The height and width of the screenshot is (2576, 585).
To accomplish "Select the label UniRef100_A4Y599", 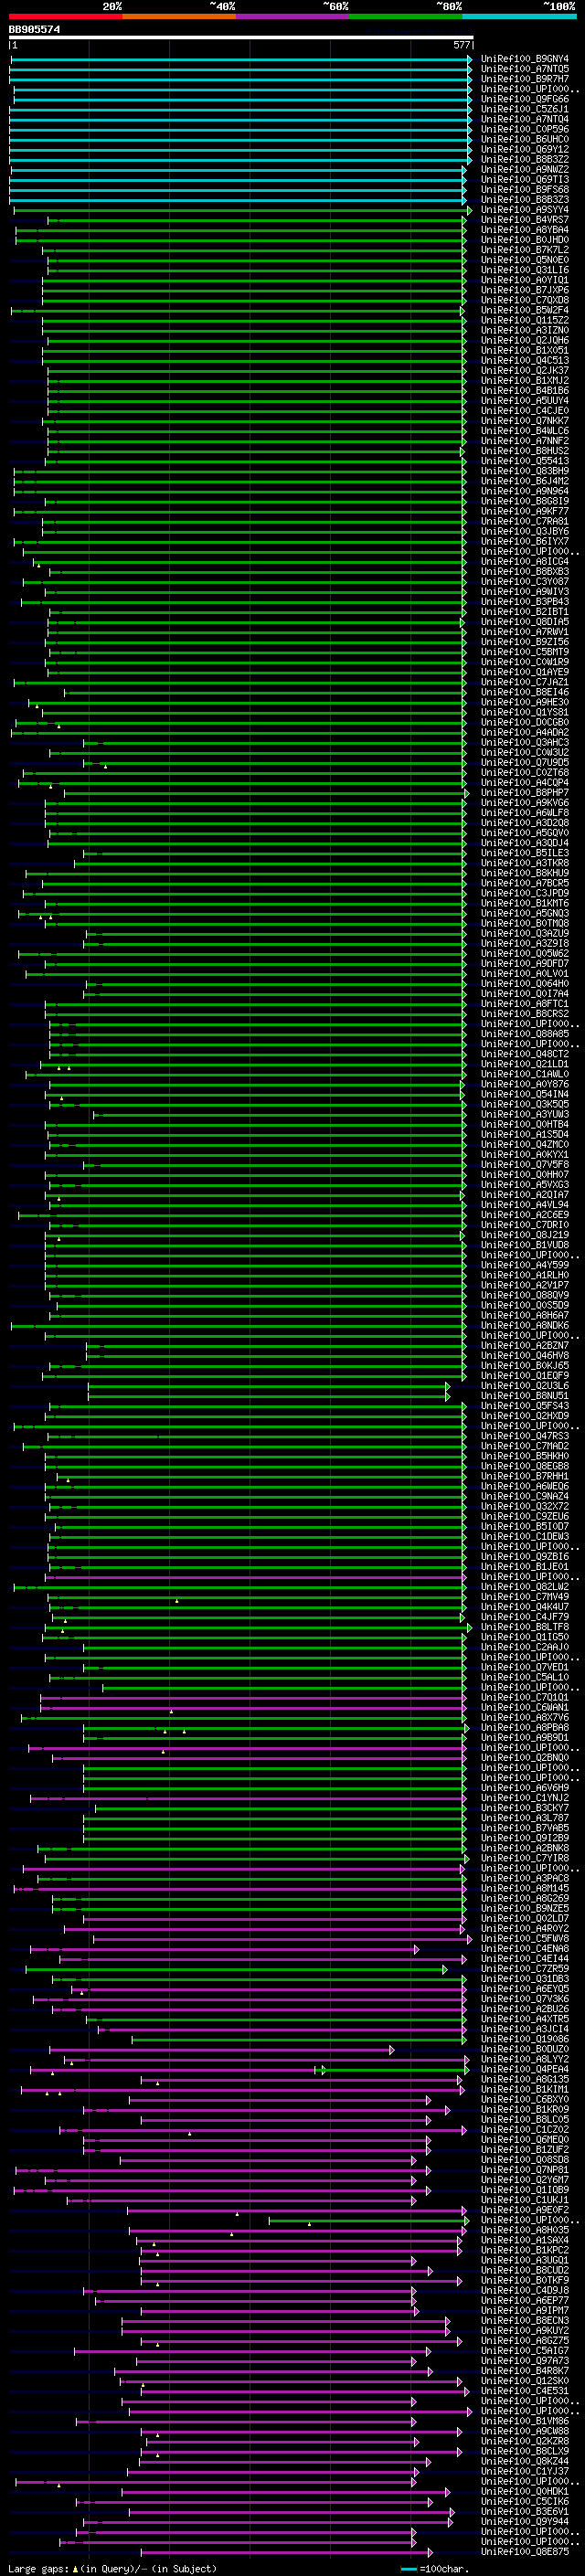I will [524, 1265].
